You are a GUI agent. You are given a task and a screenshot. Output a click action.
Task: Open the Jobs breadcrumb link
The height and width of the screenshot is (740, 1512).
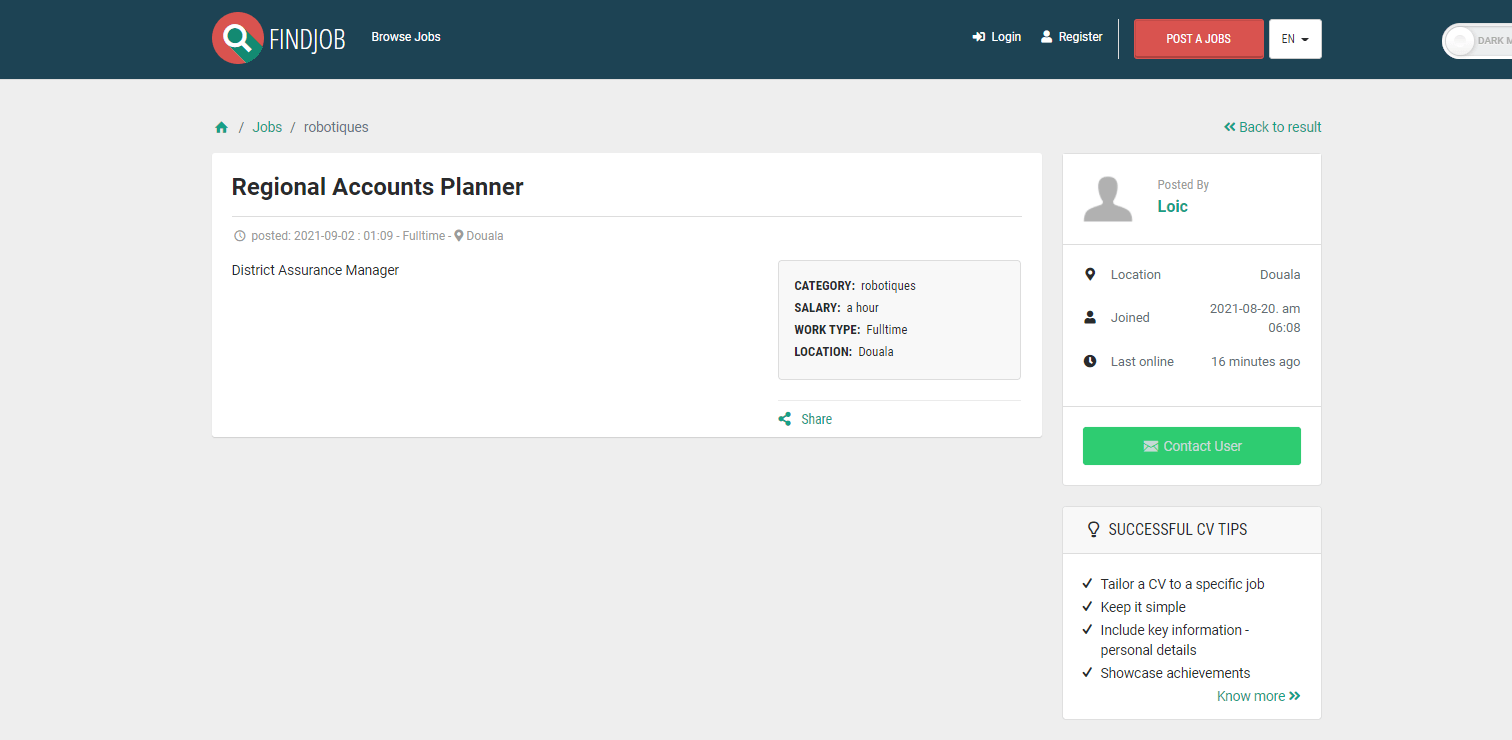pyautogui.click(x=267, y=127)
